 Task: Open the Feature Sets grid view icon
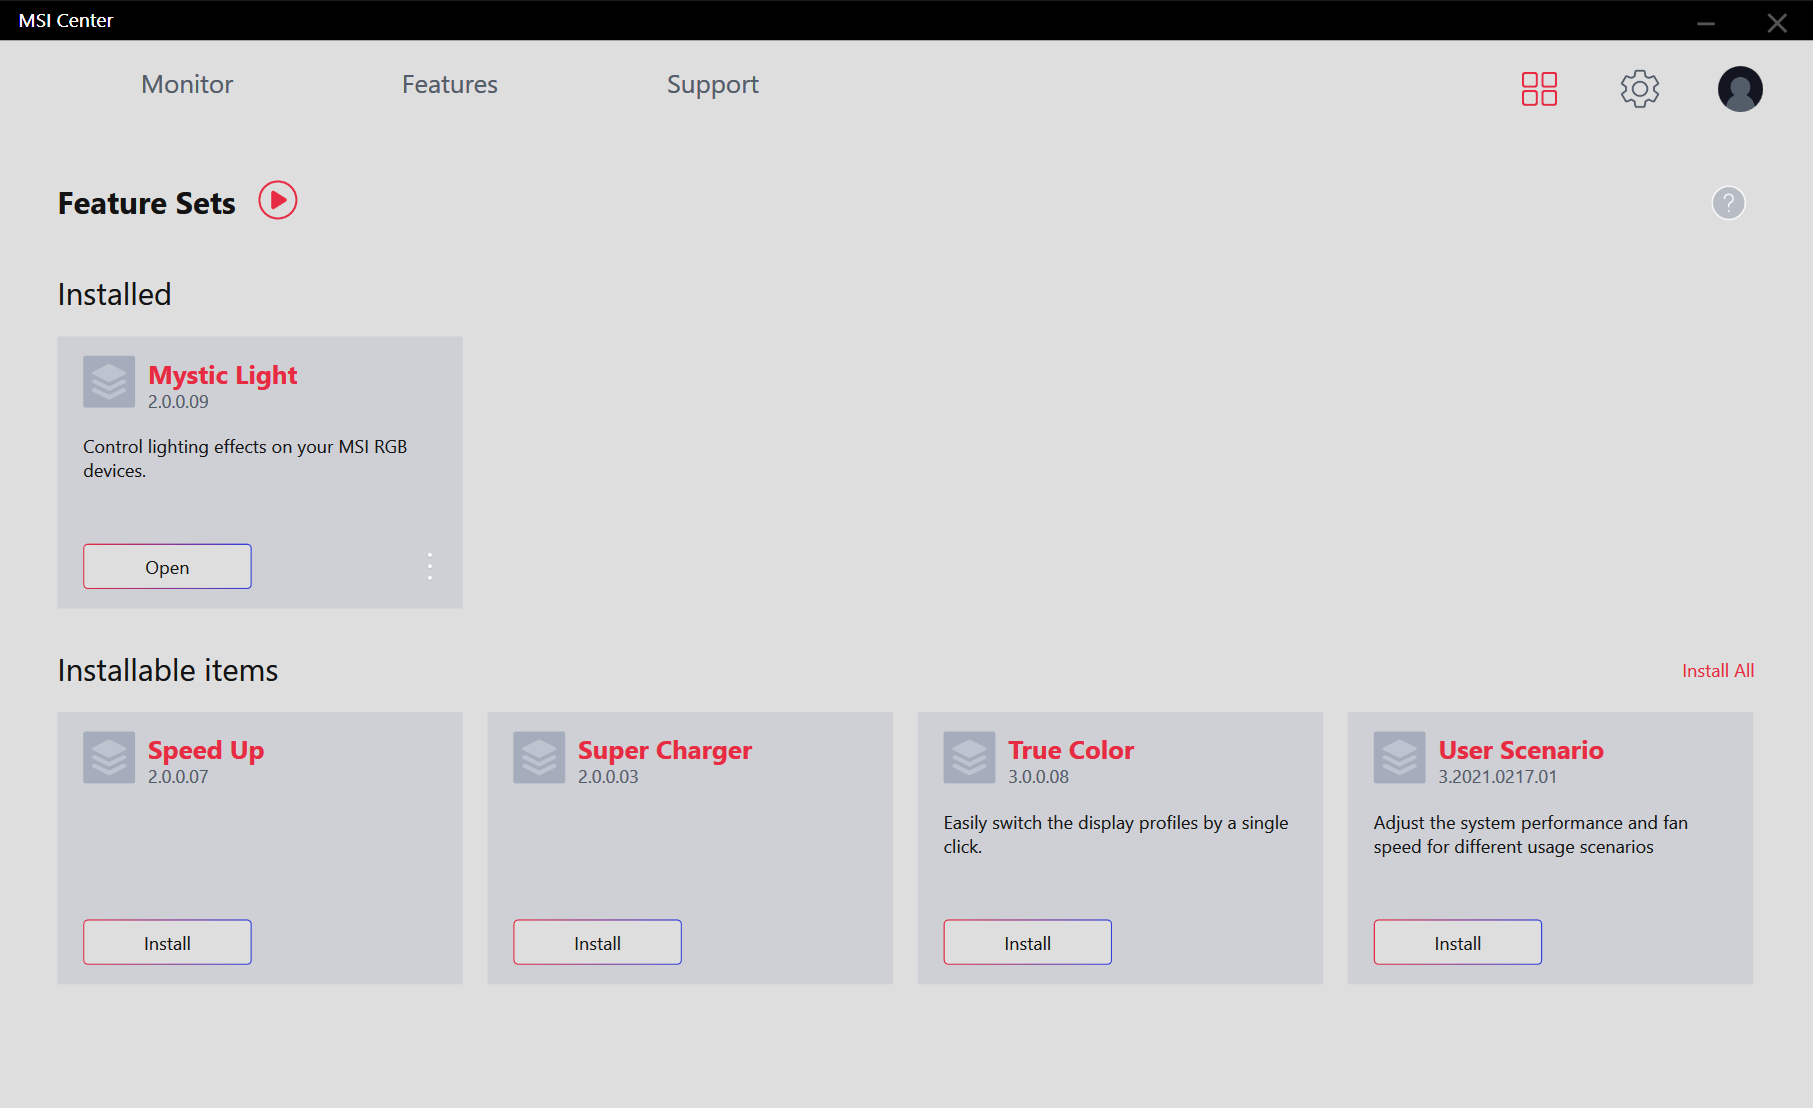tap(1539, 88)
